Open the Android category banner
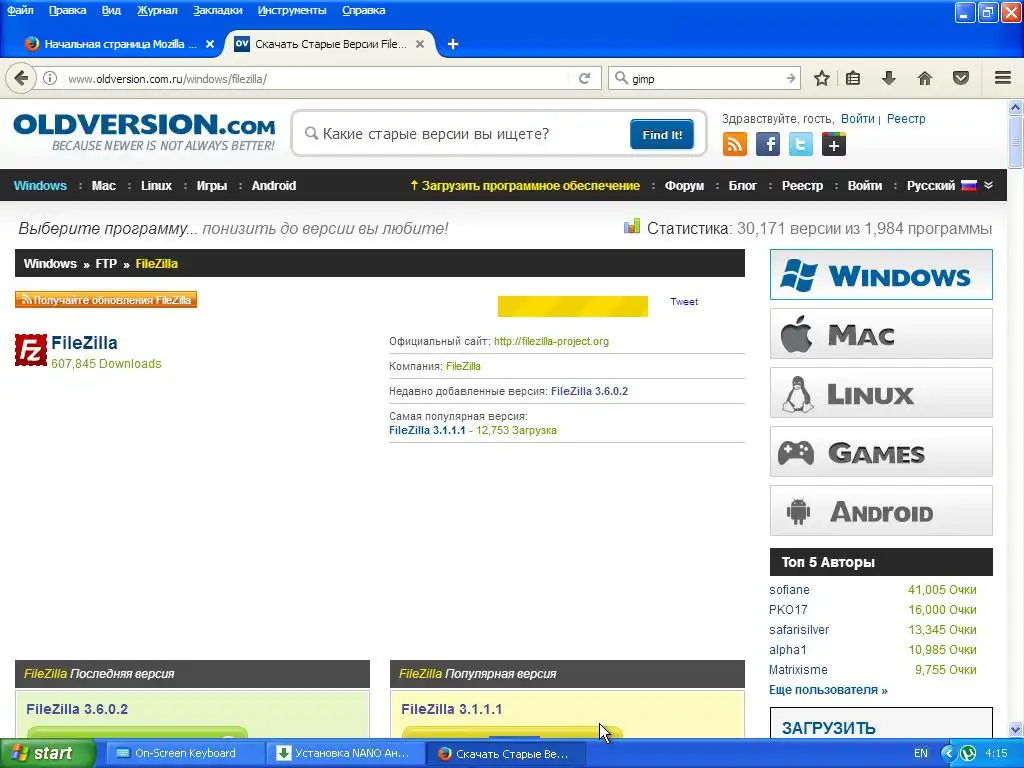The width and height of the screenshot is (1024, 768). (881, 510)
